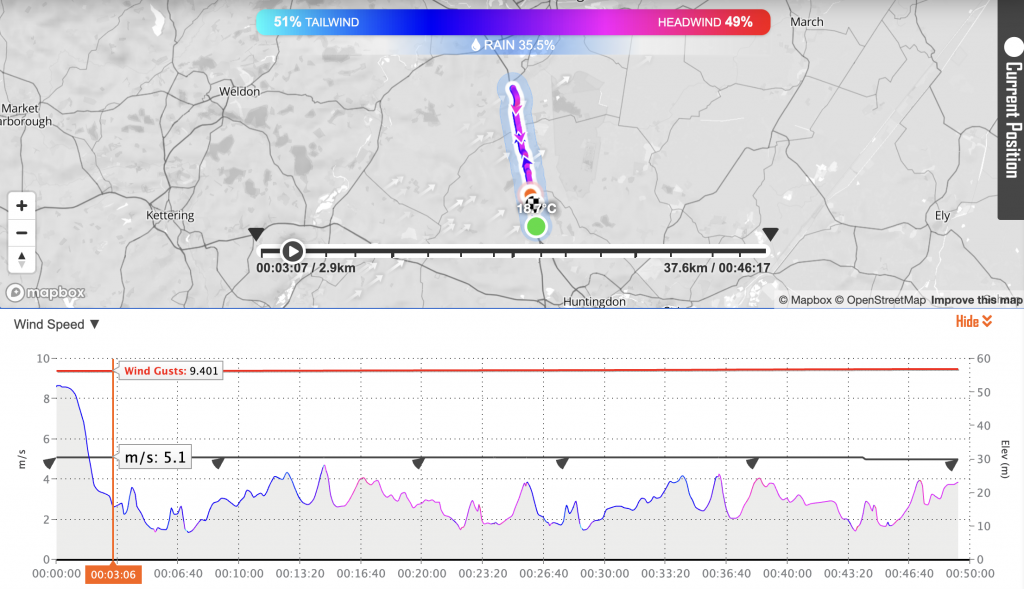Collapse chart using Hide button
The width and height of the screenshot is (1024, 589).
[x=973, y=321]
